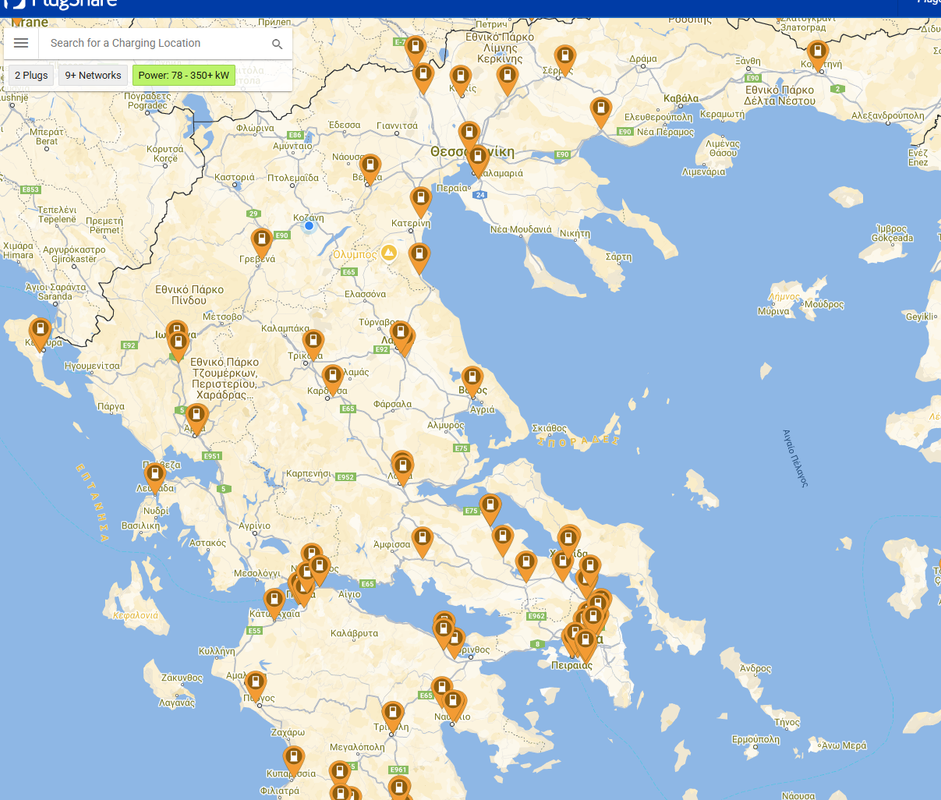Open the Power 78 - 350+ kW filter
941x800 pixels.
184,76
